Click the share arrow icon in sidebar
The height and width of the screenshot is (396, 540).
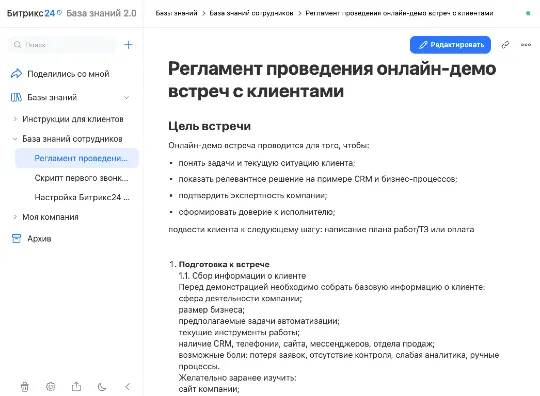coord(16,74)
